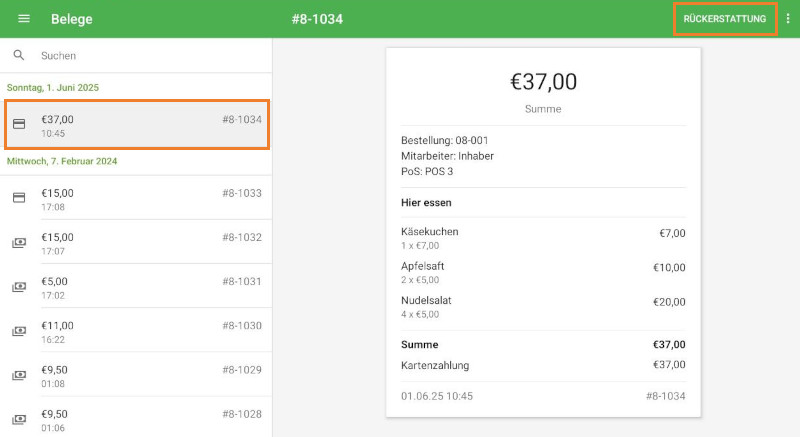Click the RÜCKERSTATTUNG refund button
This screenshot has height=437, width=800.
(725, 19)
